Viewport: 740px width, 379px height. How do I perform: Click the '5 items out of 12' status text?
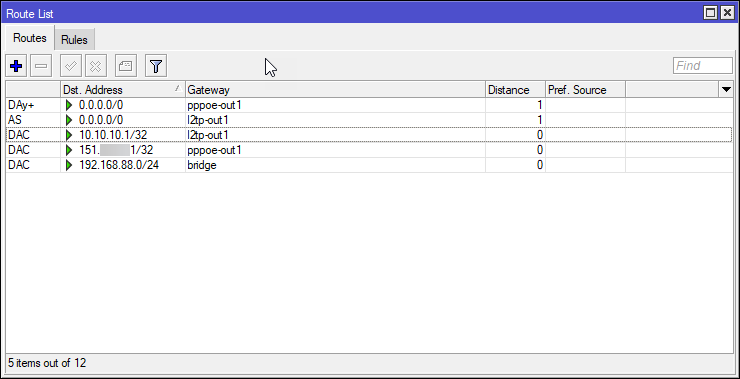[x=47, y=363]
